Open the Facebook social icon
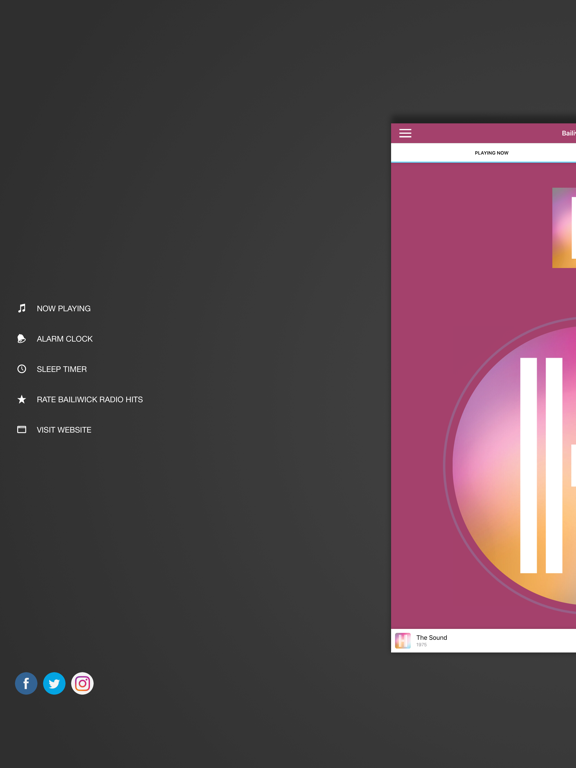Viewport: 576px width, 768px height. point(26,683)
